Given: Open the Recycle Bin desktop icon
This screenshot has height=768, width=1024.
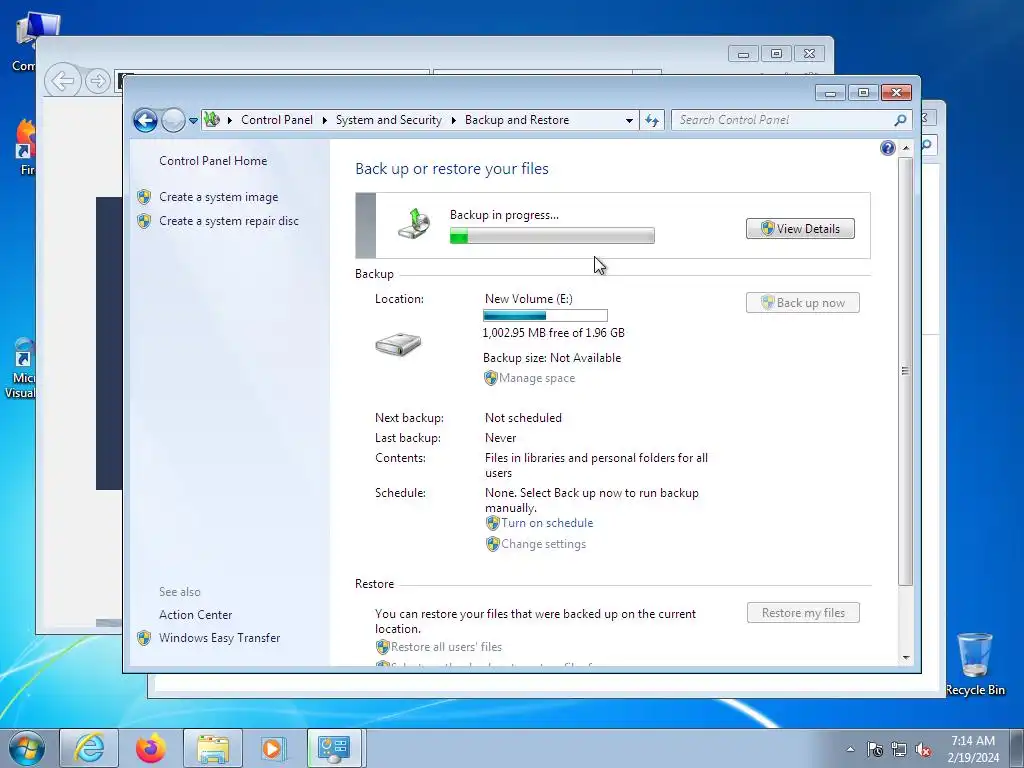Looking at the screenshot, I should 975,664.
